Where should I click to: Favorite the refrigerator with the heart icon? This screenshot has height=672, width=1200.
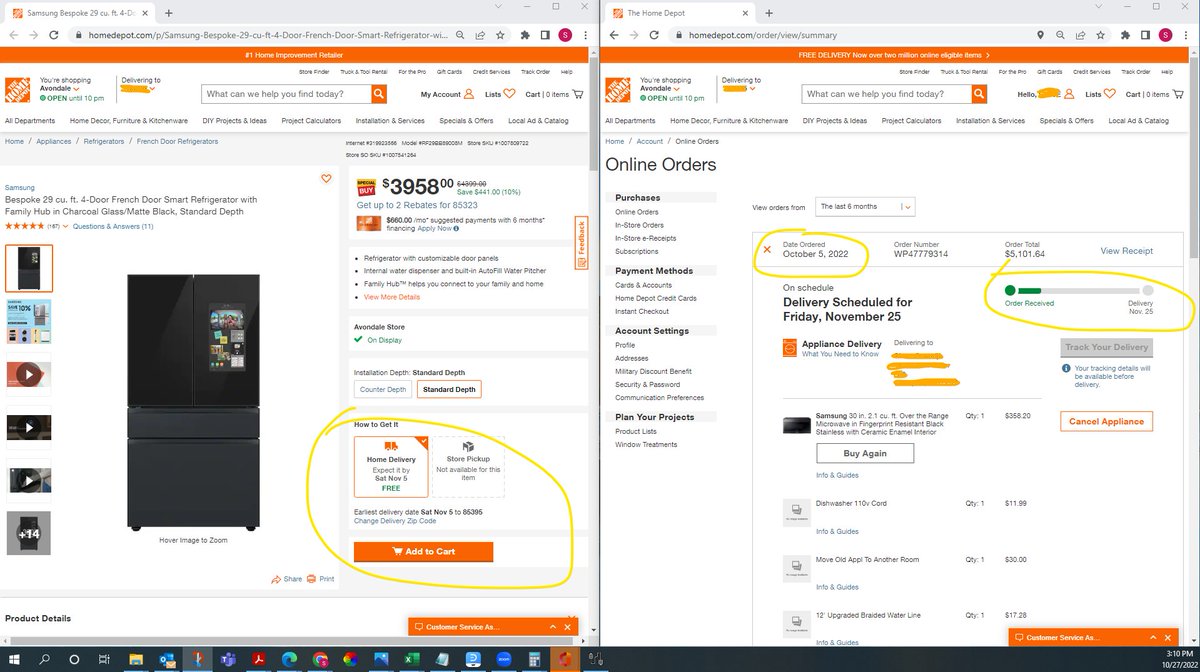326,179
